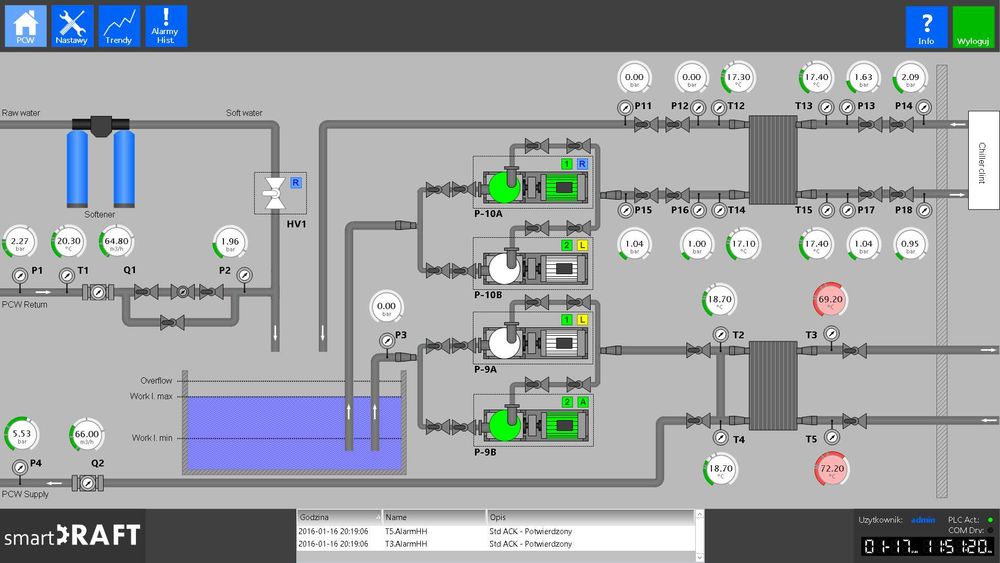1000x563 pixels.
Task: Show the Trendy trend charts
Action: pos(119,26)
